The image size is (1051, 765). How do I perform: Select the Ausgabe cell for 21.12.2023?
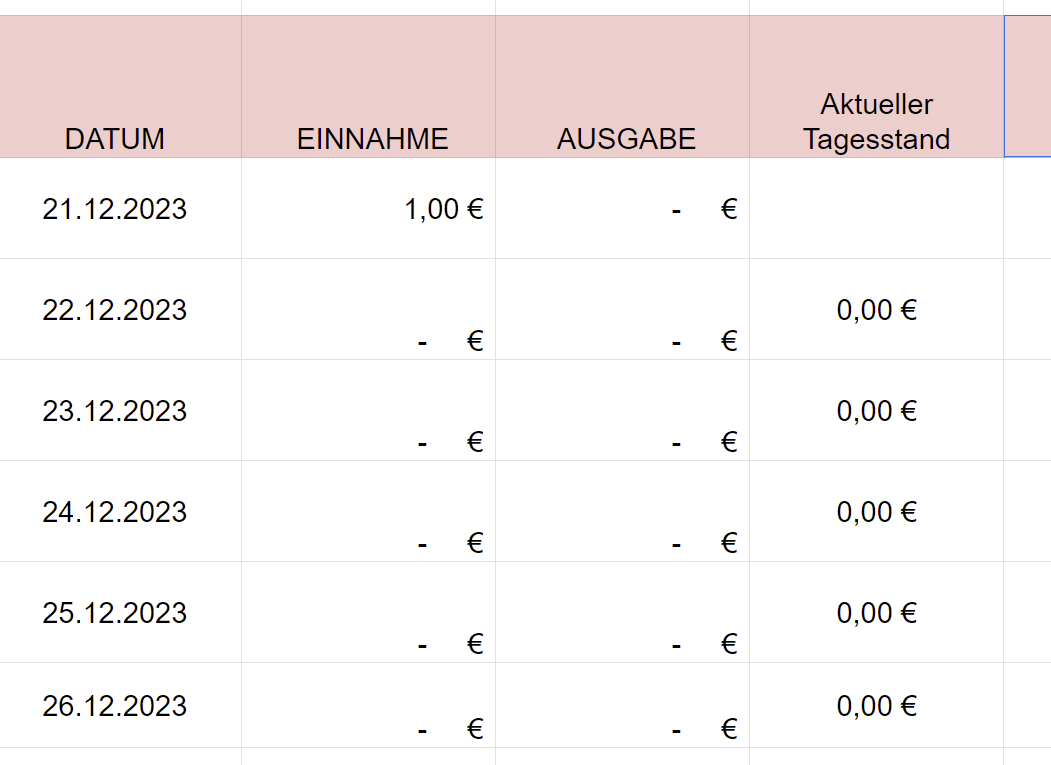[623, 209]
